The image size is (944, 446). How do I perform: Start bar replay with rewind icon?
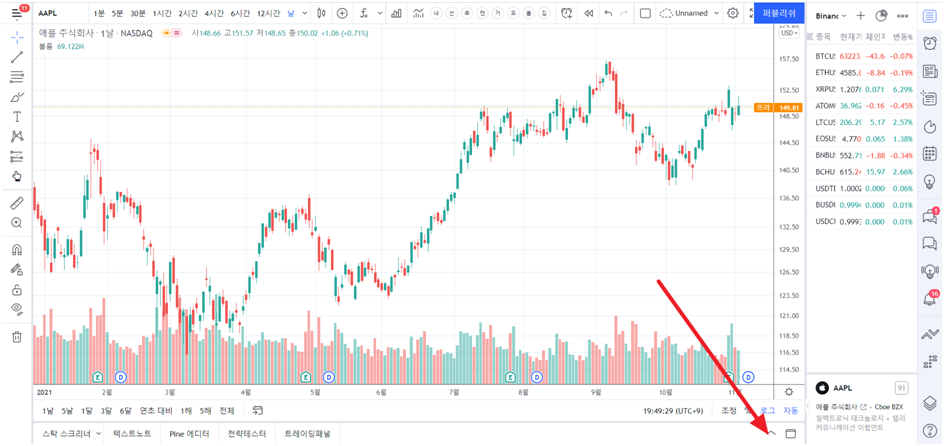tap(589, 13)
